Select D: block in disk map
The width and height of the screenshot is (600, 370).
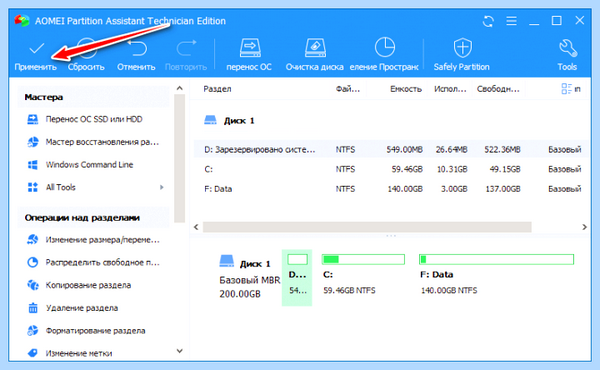coord(297,277)
